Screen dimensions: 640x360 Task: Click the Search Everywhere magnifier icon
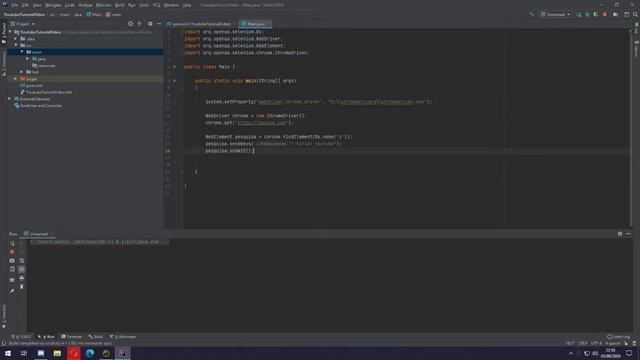click(635, 14)
